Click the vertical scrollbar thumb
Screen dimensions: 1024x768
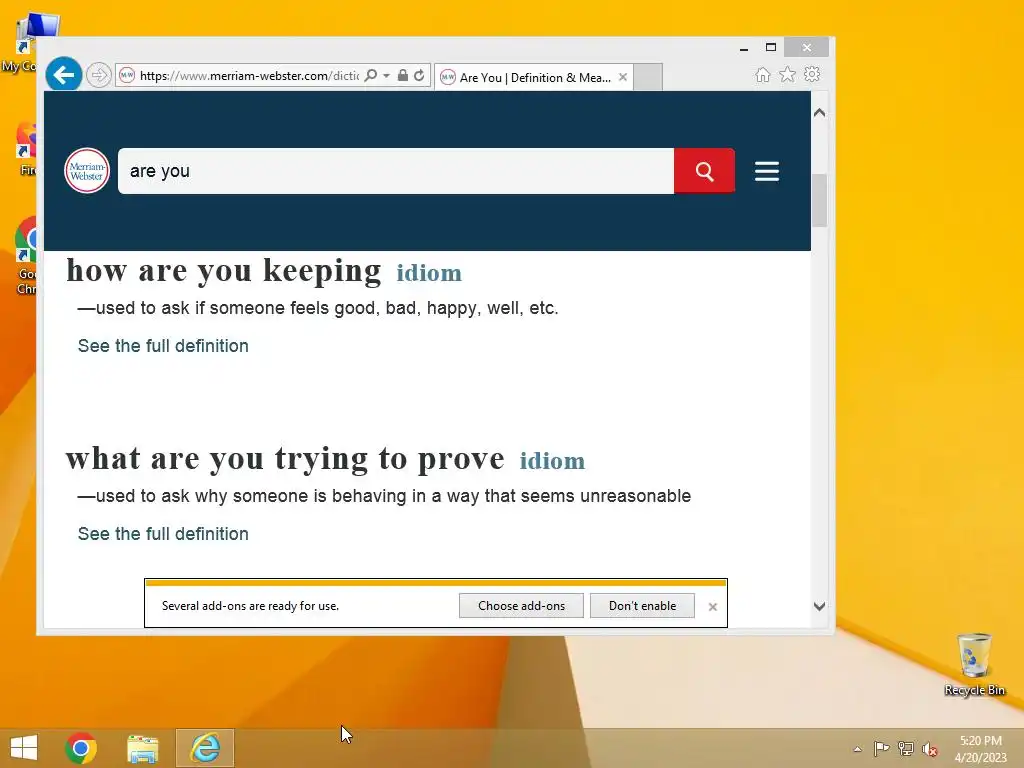(820, 200)
